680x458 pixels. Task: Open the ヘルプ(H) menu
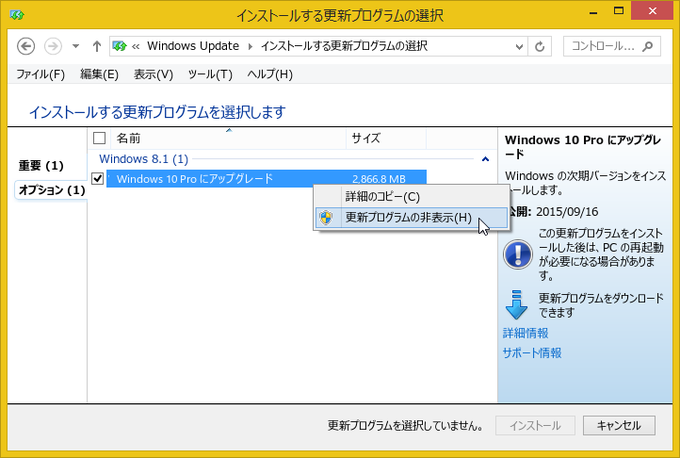click(270, 74)
